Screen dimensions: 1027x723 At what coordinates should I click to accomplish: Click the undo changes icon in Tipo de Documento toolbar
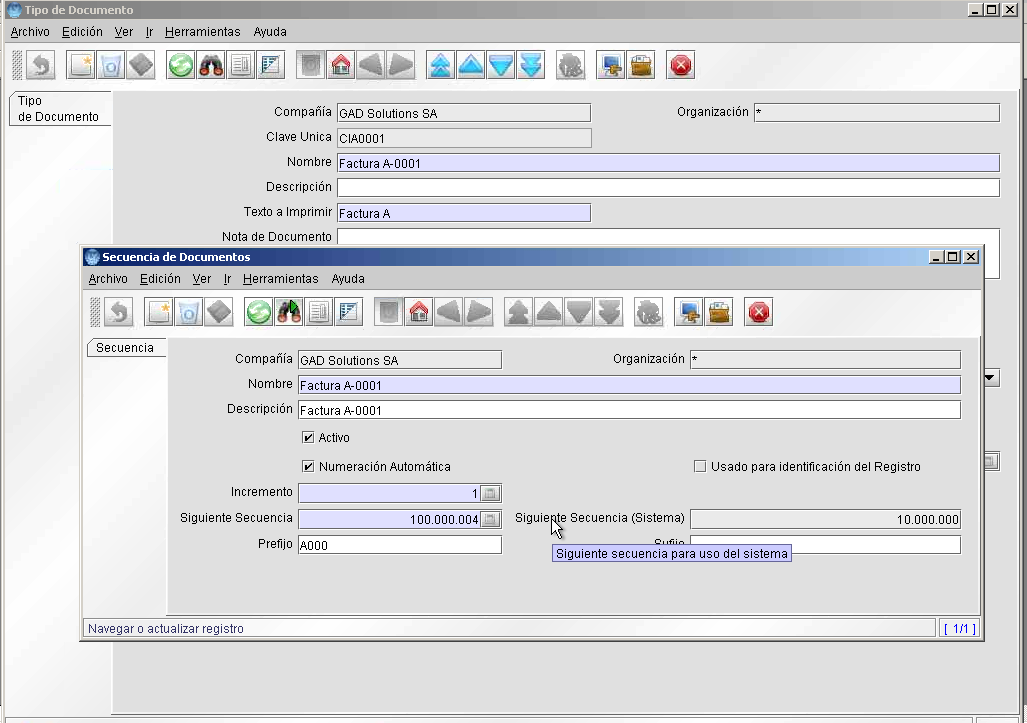tap(41, 65)
